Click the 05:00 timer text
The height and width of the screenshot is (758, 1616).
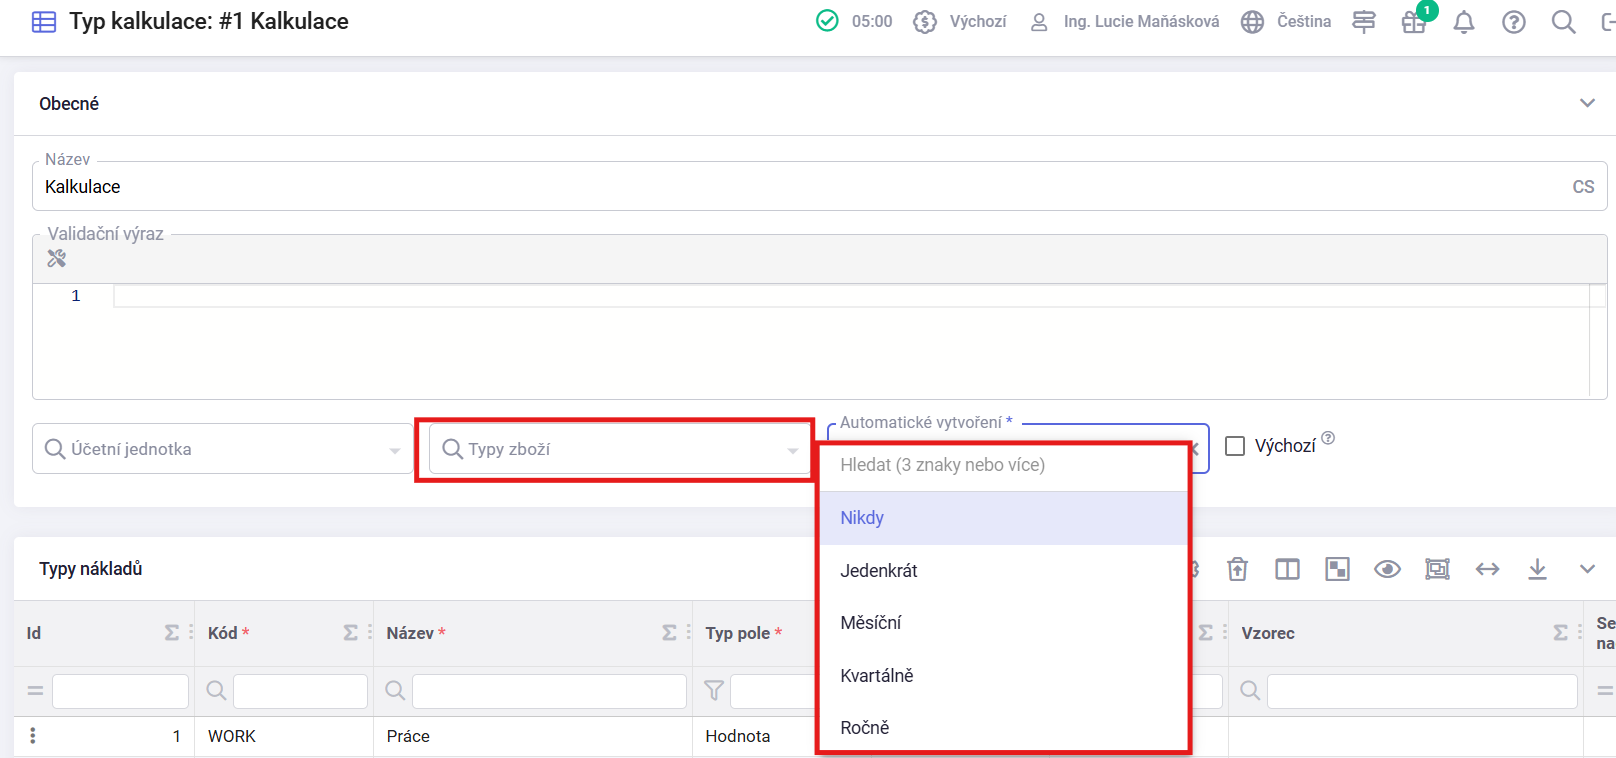872,21
